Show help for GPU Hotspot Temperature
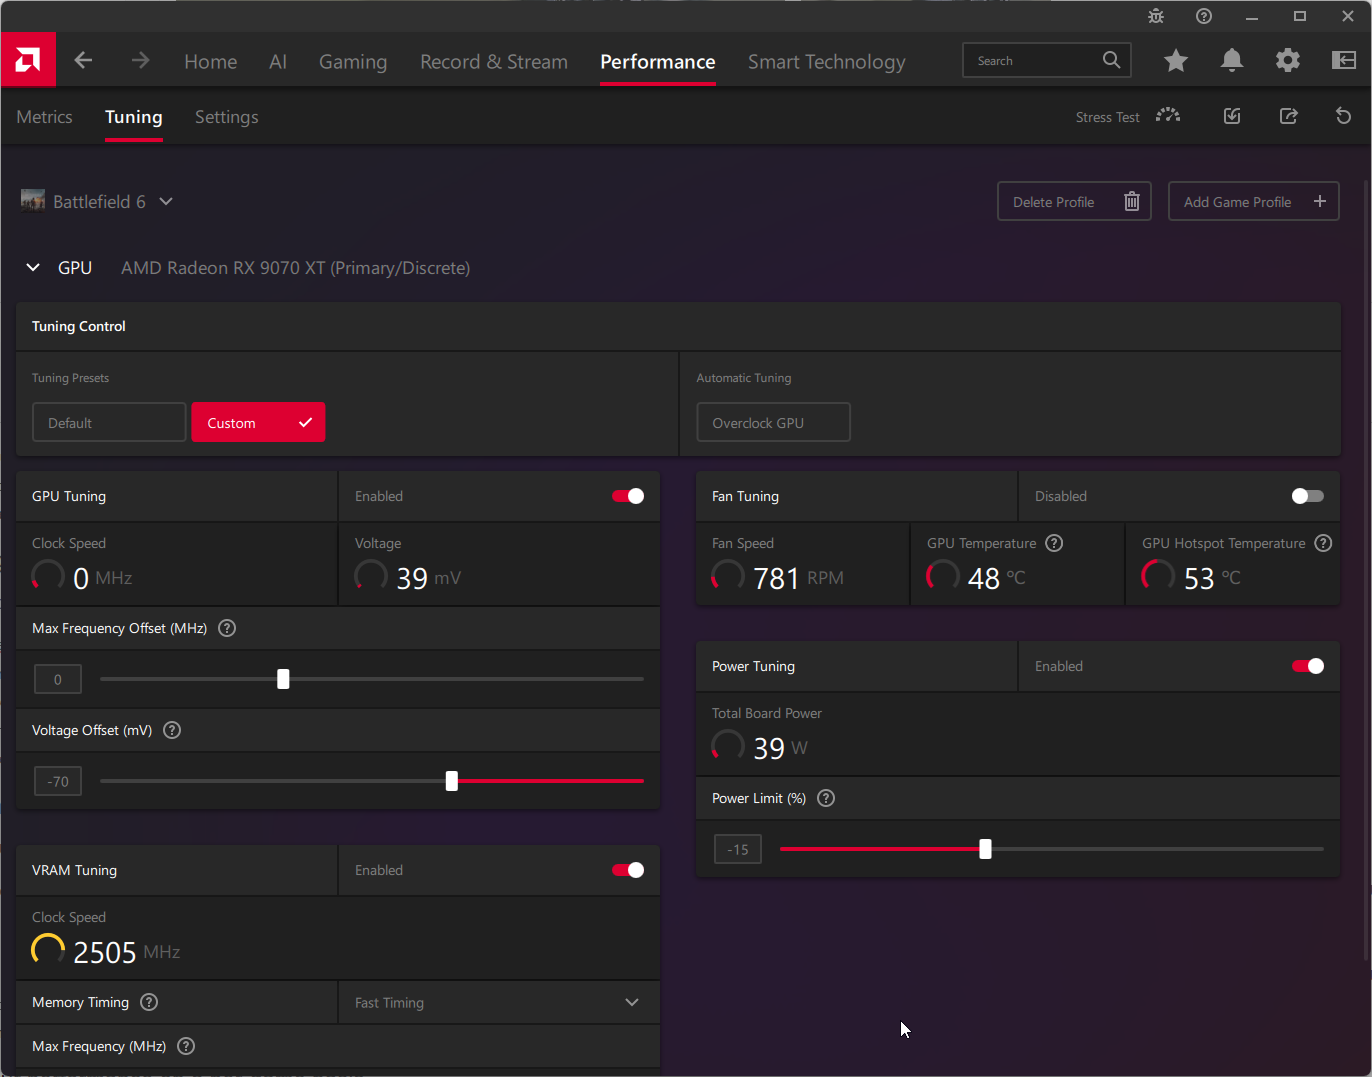 click(x=1323, y=543)
